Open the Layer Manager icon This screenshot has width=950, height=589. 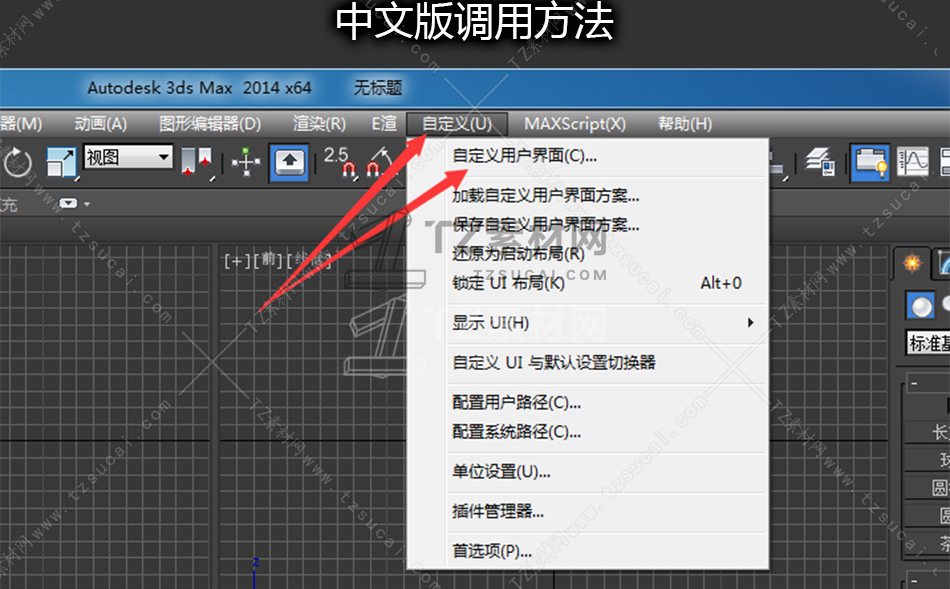[x=820, y=162]
